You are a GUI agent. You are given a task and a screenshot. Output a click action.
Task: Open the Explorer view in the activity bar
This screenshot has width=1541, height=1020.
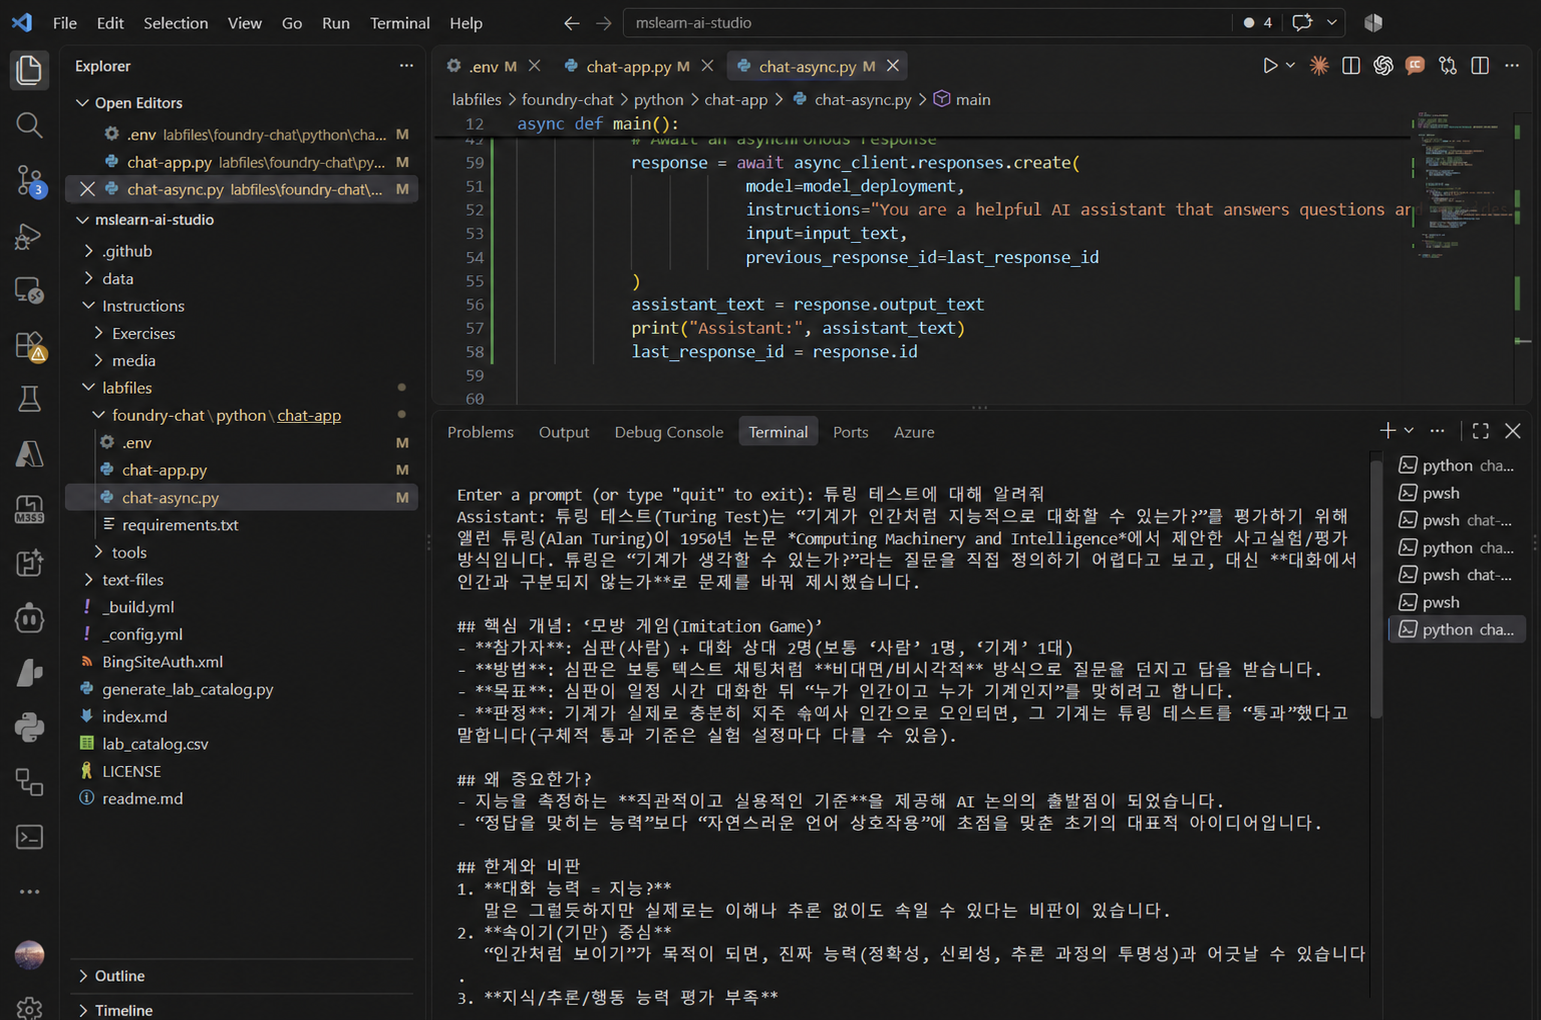(x=29, y=70)
